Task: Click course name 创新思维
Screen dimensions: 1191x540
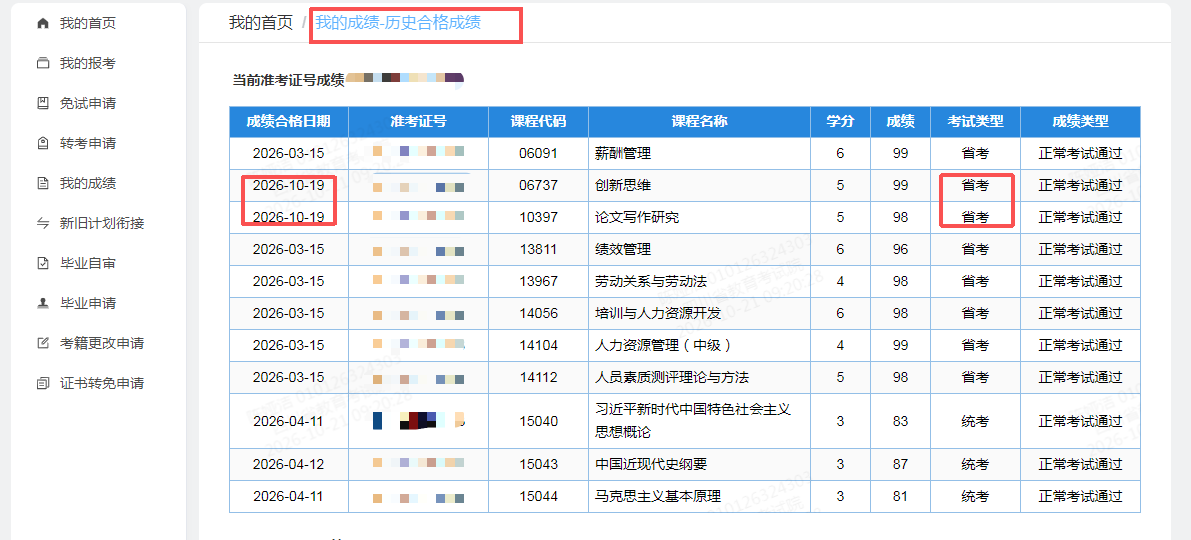Action: point(623,185)
